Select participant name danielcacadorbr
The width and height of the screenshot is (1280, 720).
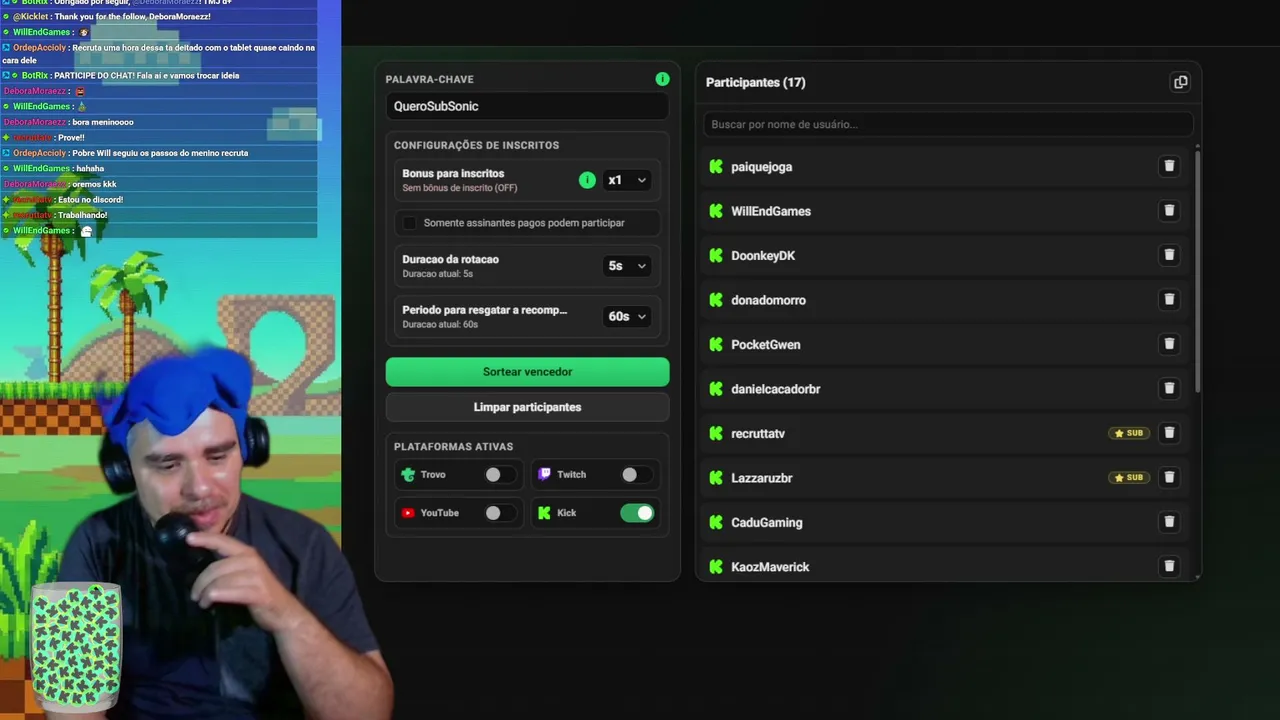pos(775,389)
